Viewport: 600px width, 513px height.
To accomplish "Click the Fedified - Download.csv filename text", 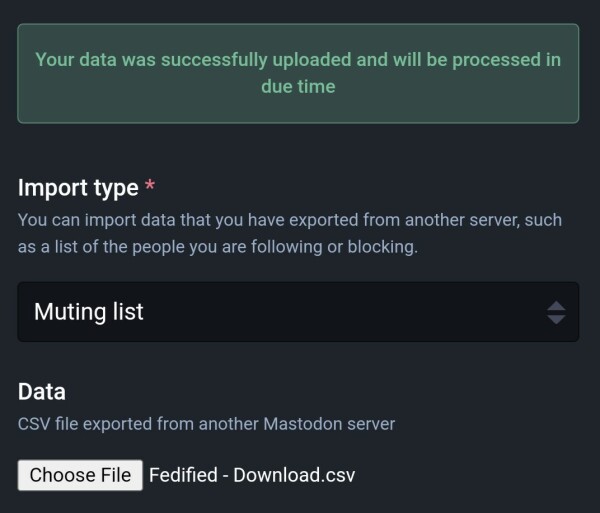I will point(252,475).
